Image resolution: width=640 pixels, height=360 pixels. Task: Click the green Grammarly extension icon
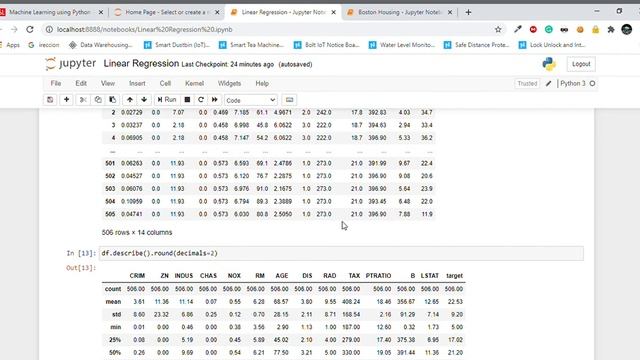click(x=549, y=29)
